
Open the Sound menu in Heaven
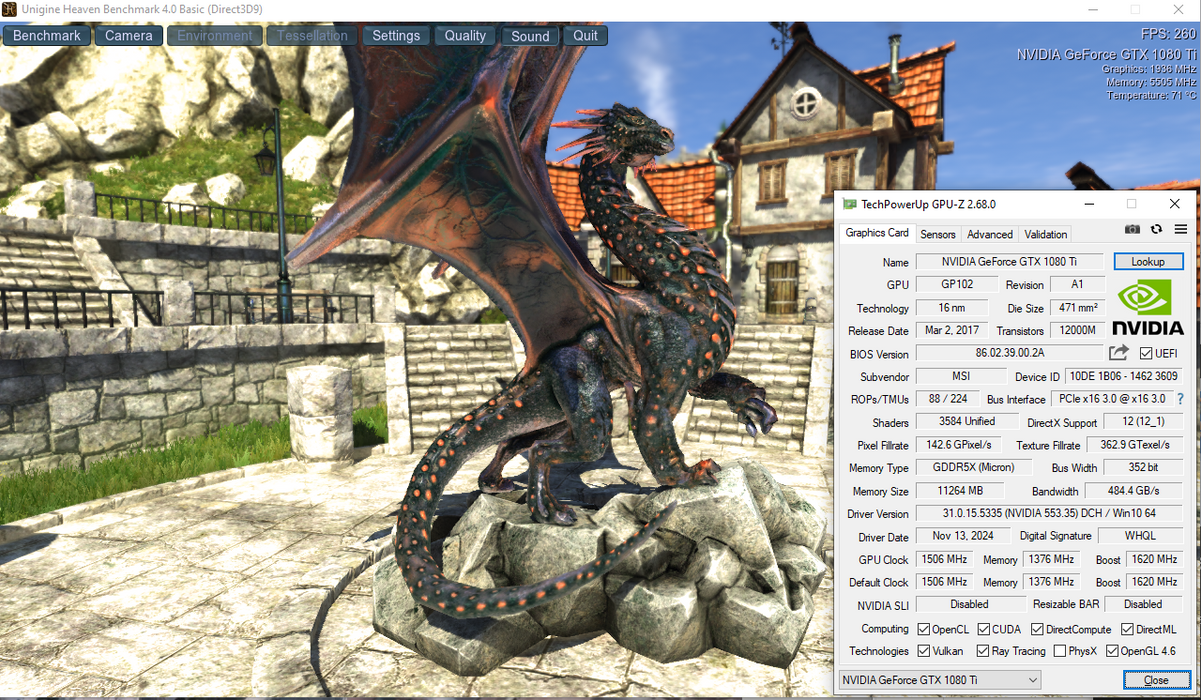tap(530, 35)
